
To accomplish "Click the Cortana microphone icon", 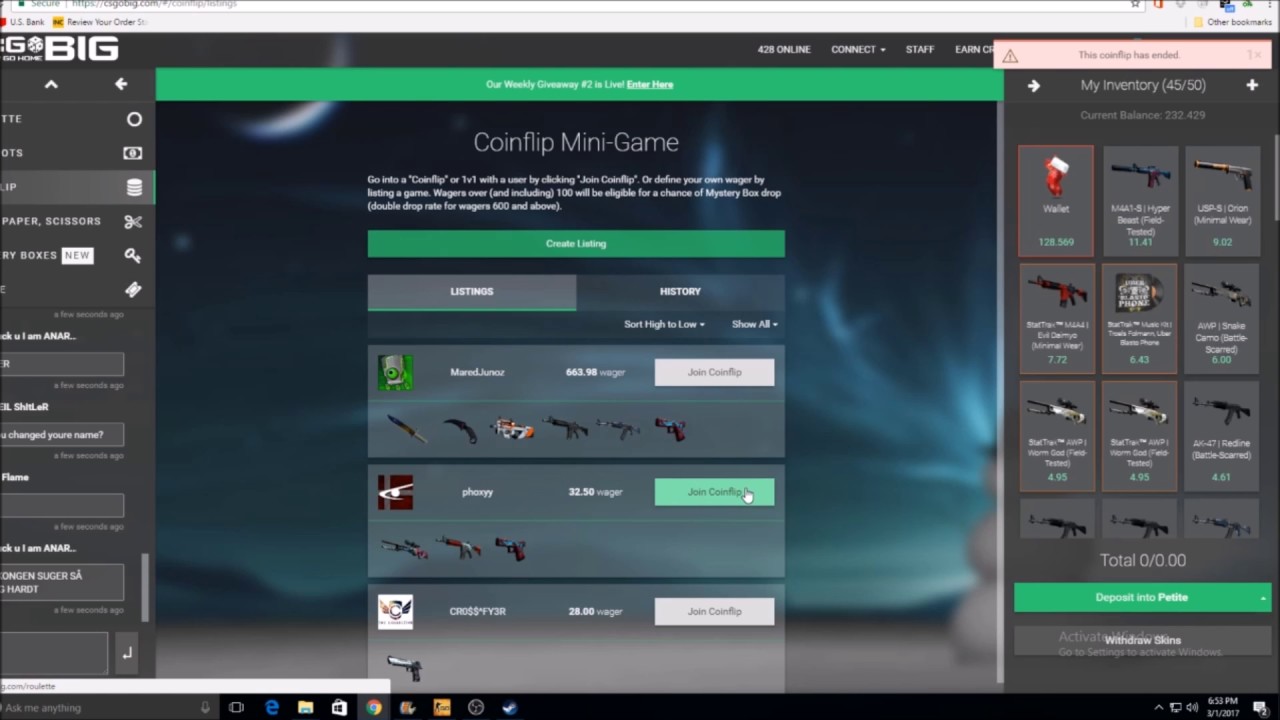I will pyautogui.click(x=205, y=707).
